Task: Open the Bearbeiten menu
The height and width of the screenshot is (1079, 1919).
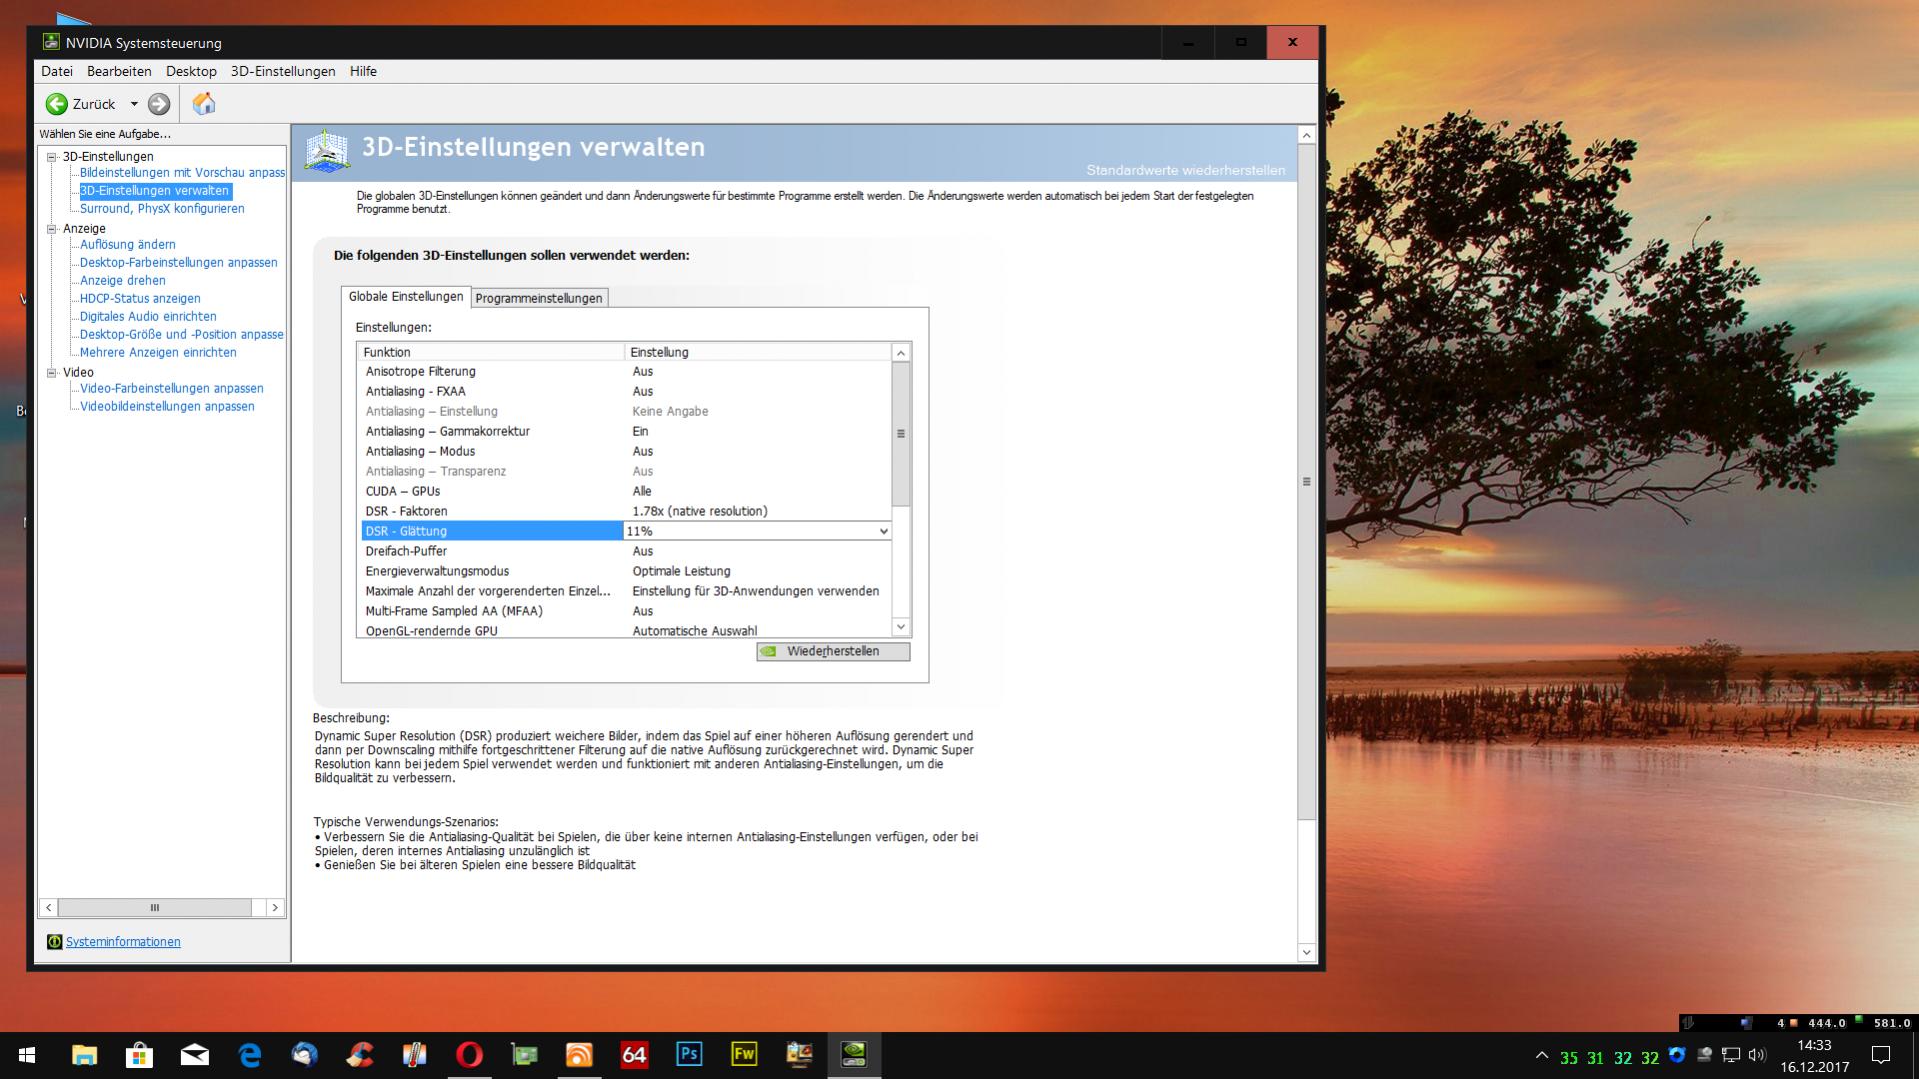Action: (x=119, y=71)
